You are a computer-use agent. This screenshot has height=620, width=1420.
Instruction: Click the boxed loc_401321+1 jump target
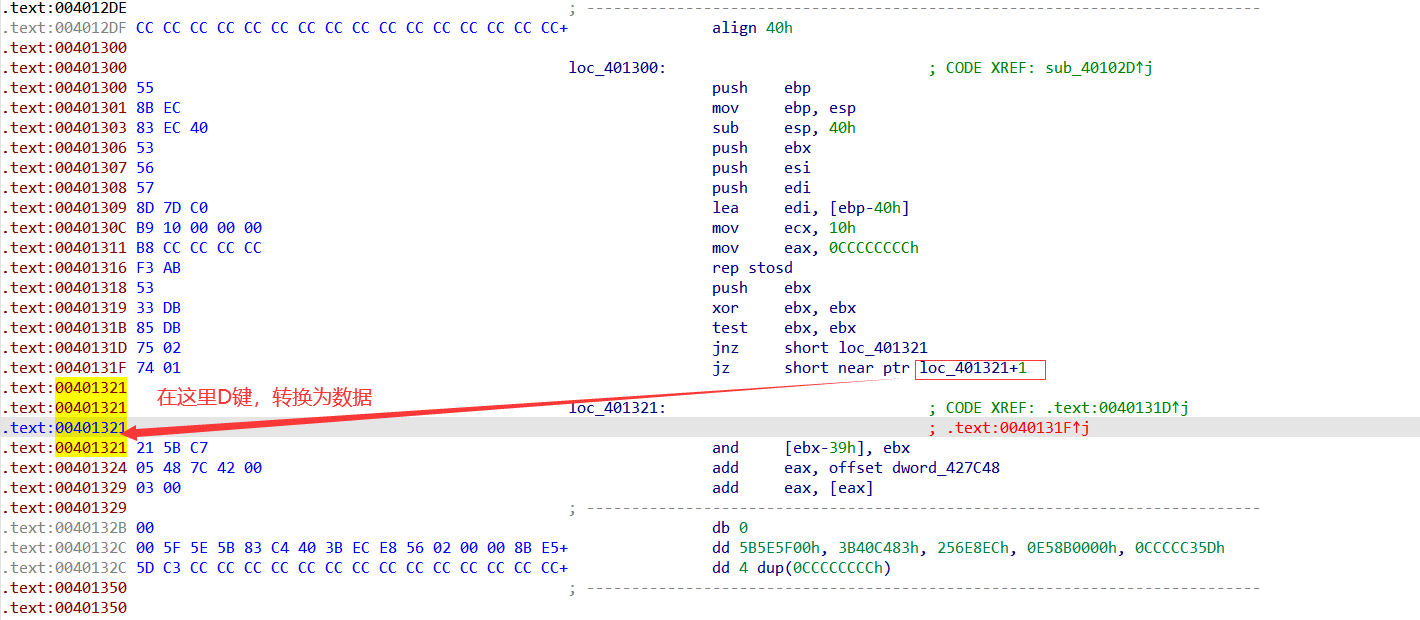pyautogui.click(x=979, y=369)
